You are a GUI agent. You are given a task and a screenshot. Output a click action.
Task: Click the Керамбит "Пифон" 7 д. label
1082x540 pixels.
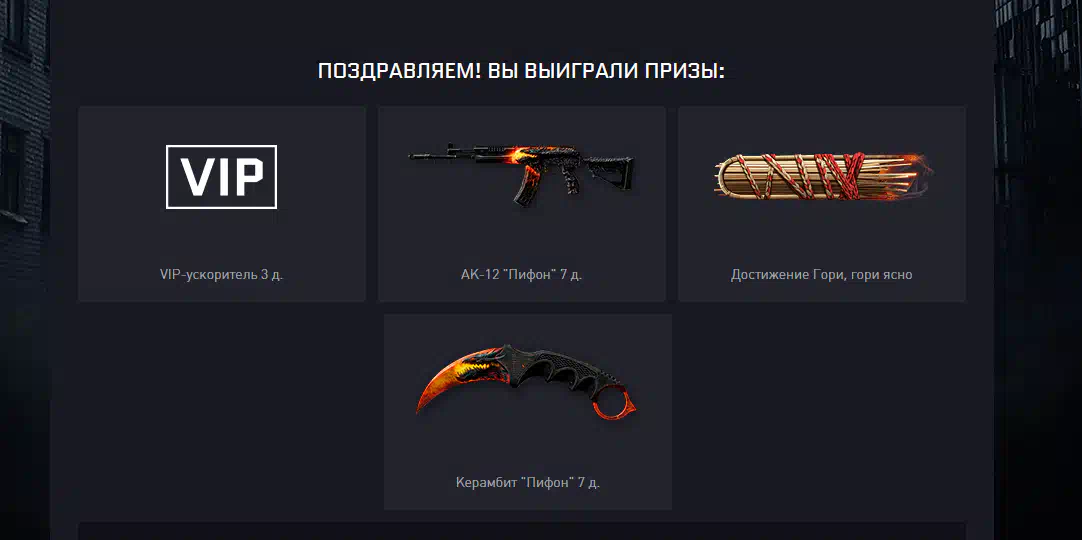528,483
